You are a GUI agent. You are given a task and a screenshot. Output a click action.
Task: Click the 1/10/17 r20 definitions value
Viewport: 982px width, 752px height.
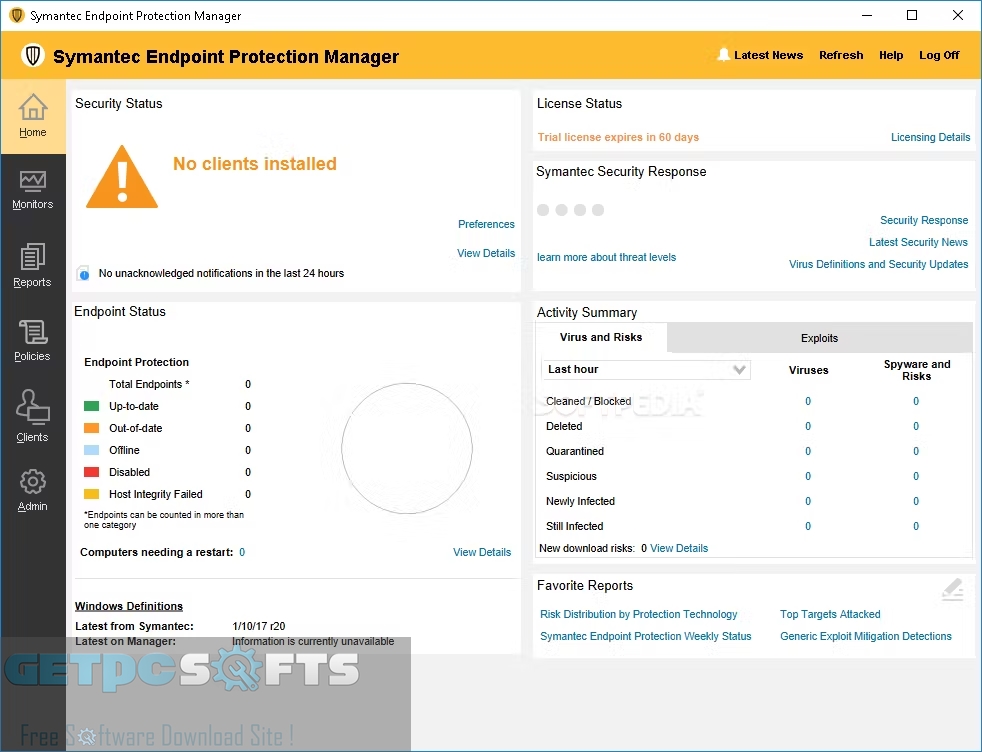pyautogui.click(x=259, y=626)
